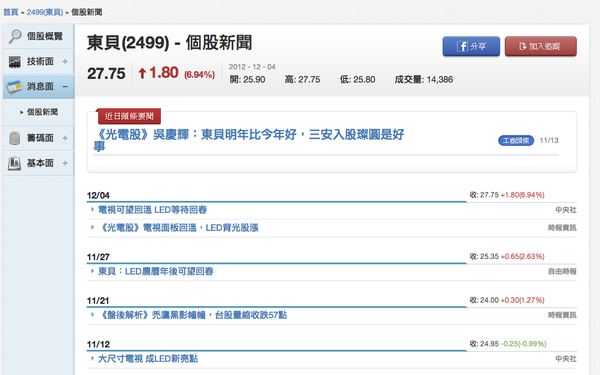Click the 低: 25.80 low price
This screenshot has height=375, width=600.
357,80
